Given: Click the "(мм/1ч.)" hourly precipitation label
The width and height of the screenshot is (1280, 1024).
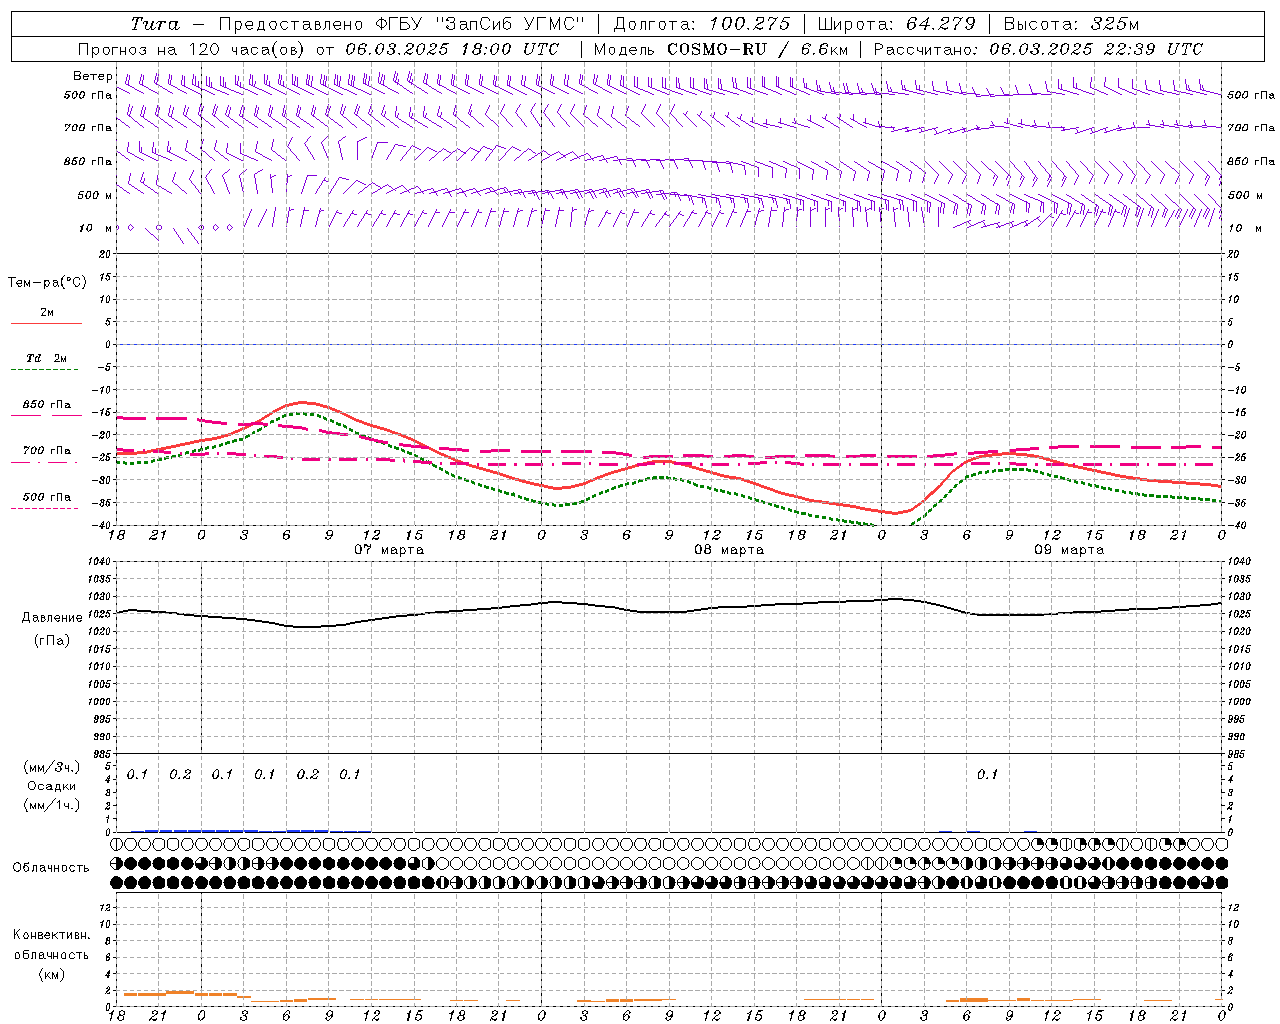Looking at the screenshot, I should tap(52, 805).
